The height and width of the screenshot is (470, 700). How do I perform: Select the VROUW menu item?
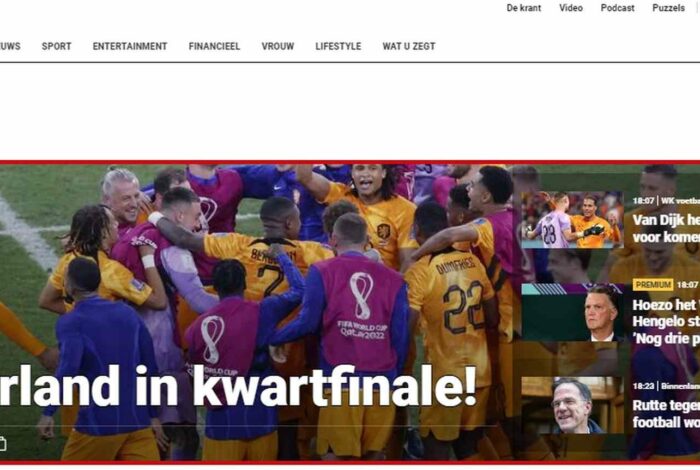tap(278, 46)
